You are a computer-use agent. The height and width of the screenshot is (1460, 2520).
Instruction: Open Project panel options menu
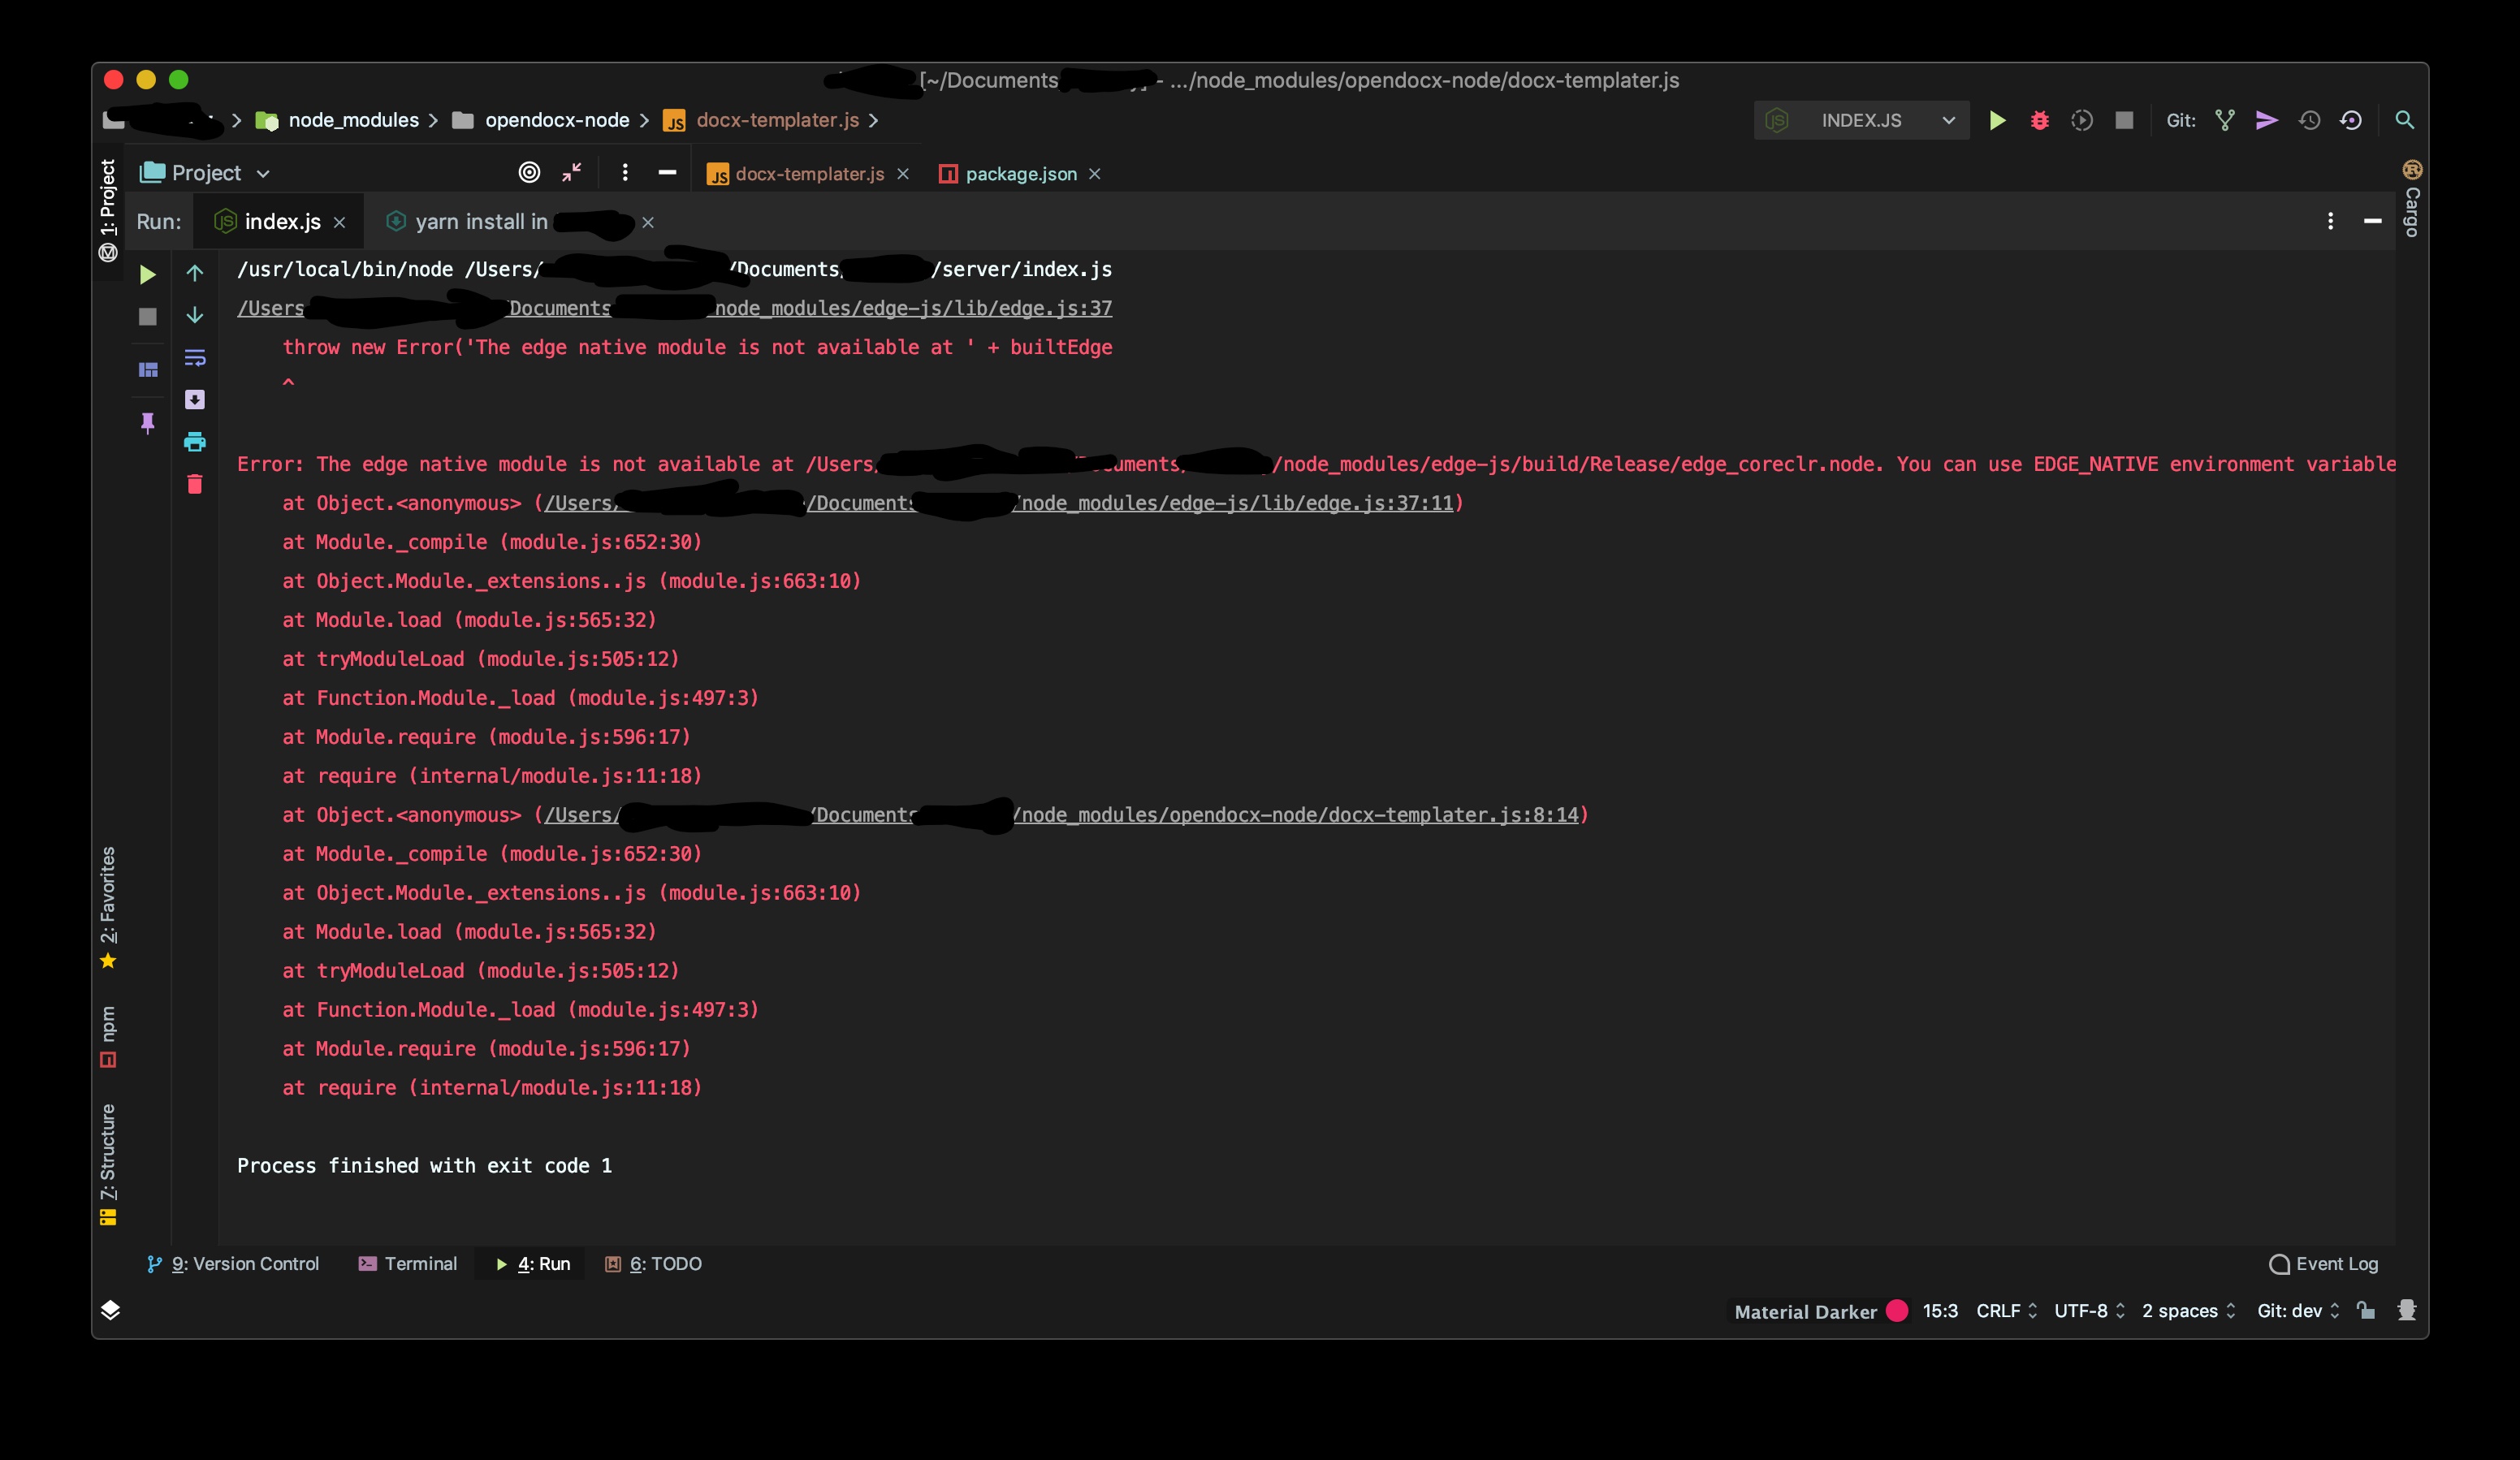[x=625, y=173]
